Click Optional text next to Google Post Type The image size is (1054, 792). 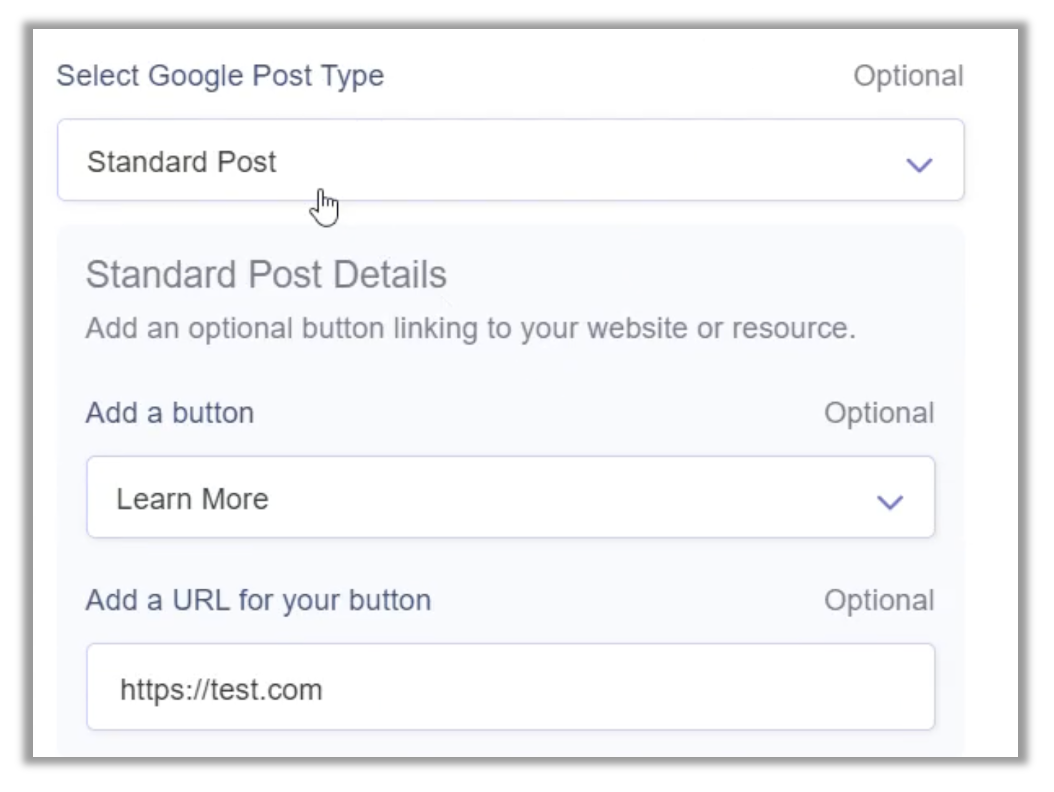pos(907,76)
